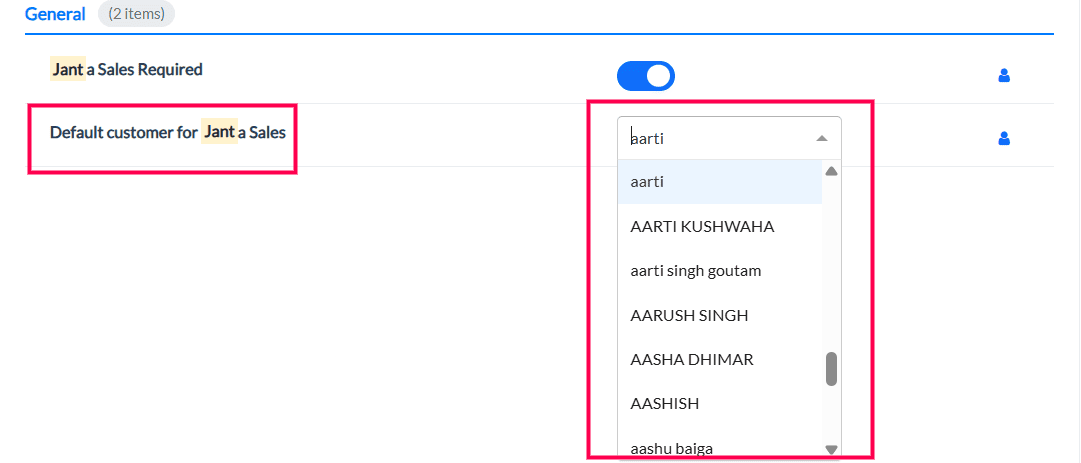This screenshot has height=463, width=1081.
Task: Click Default customer for Janta Sales label
Action: point(168,131)
